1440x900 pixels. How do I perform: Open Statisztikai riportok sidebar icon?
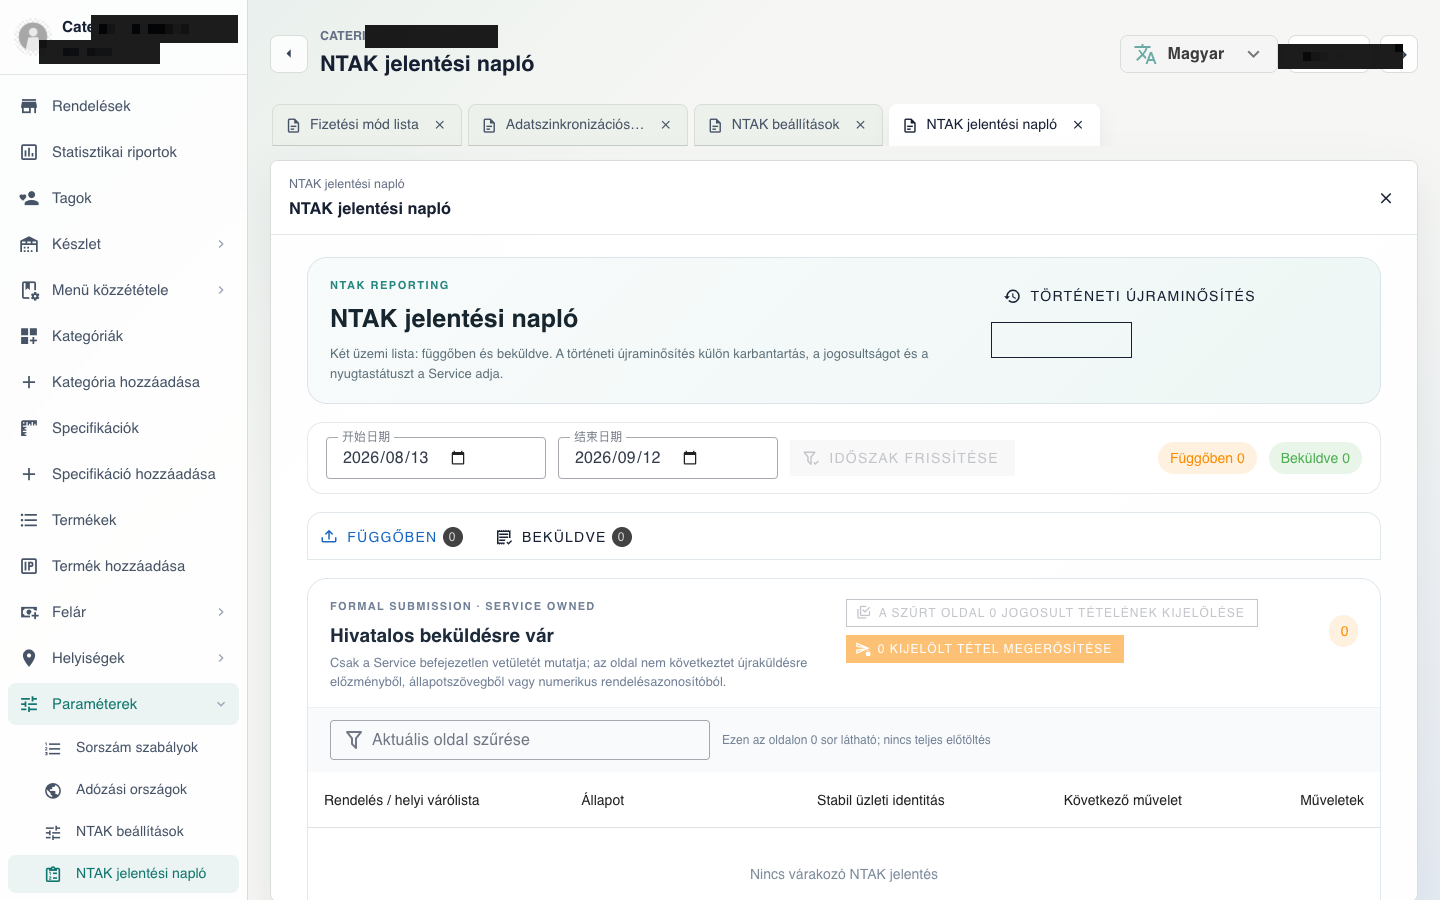tap(29, 152)
